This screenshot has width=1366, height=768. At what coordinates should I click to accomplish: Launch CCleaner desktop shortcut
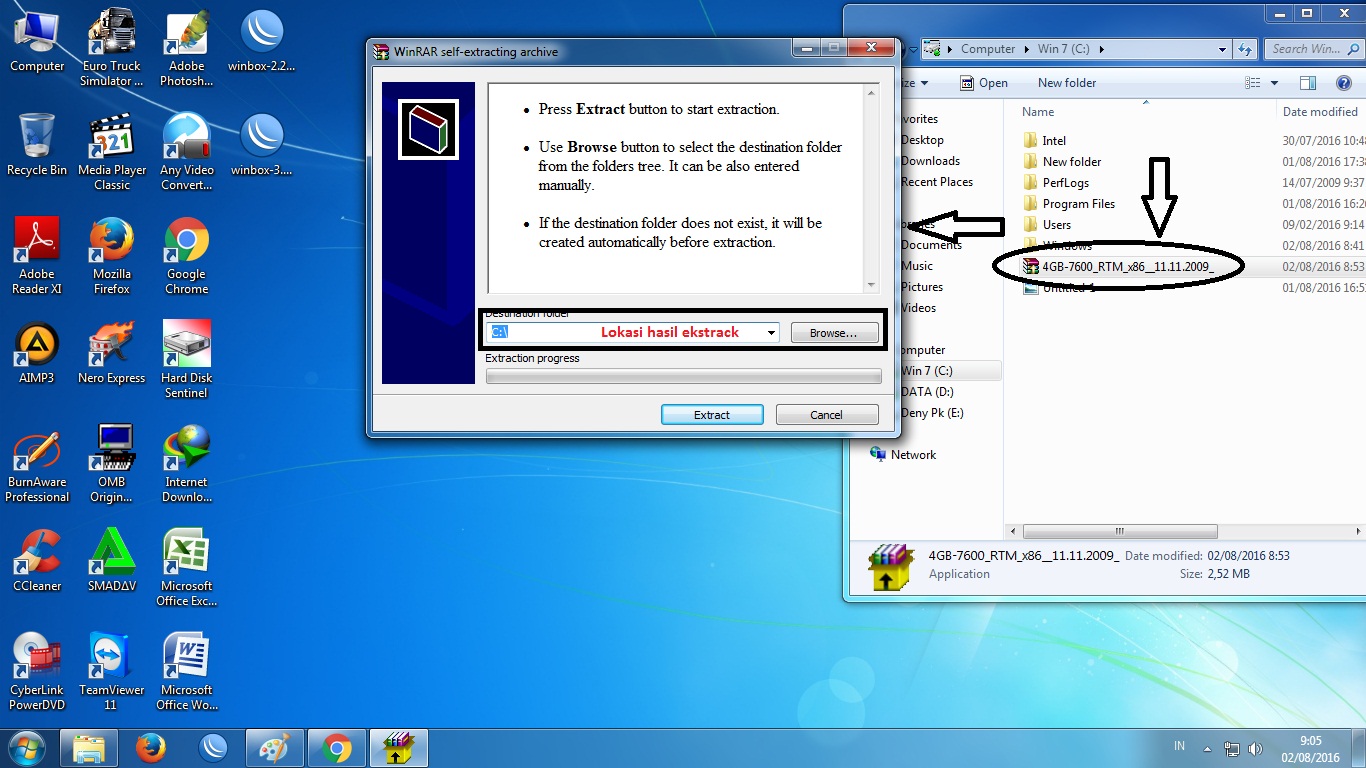37,560
